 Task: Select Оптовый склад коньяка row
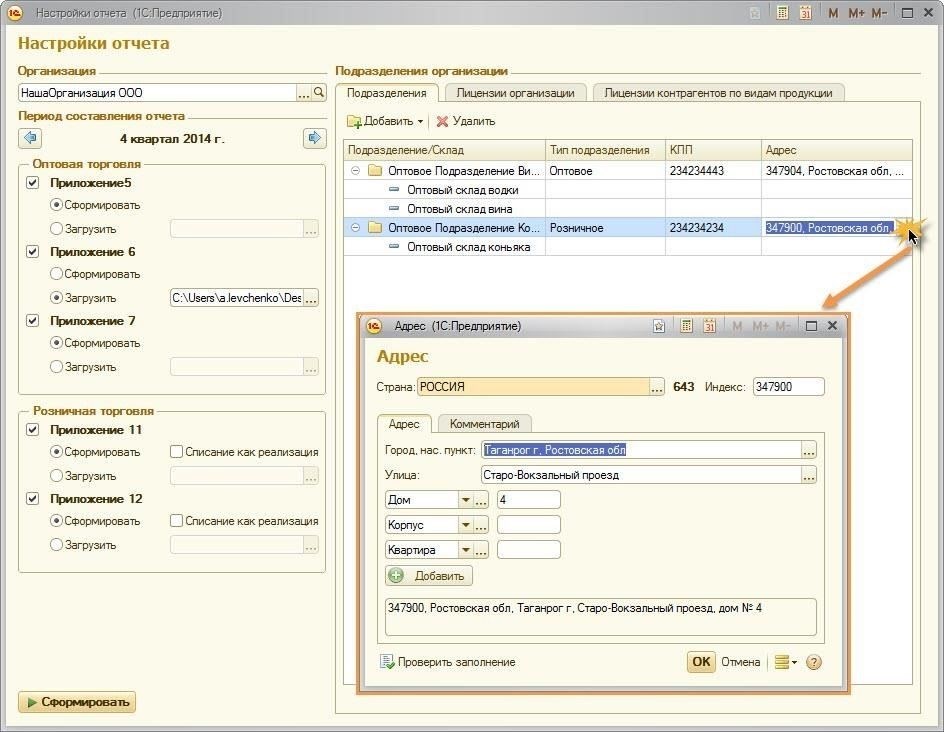click(628, 247)
